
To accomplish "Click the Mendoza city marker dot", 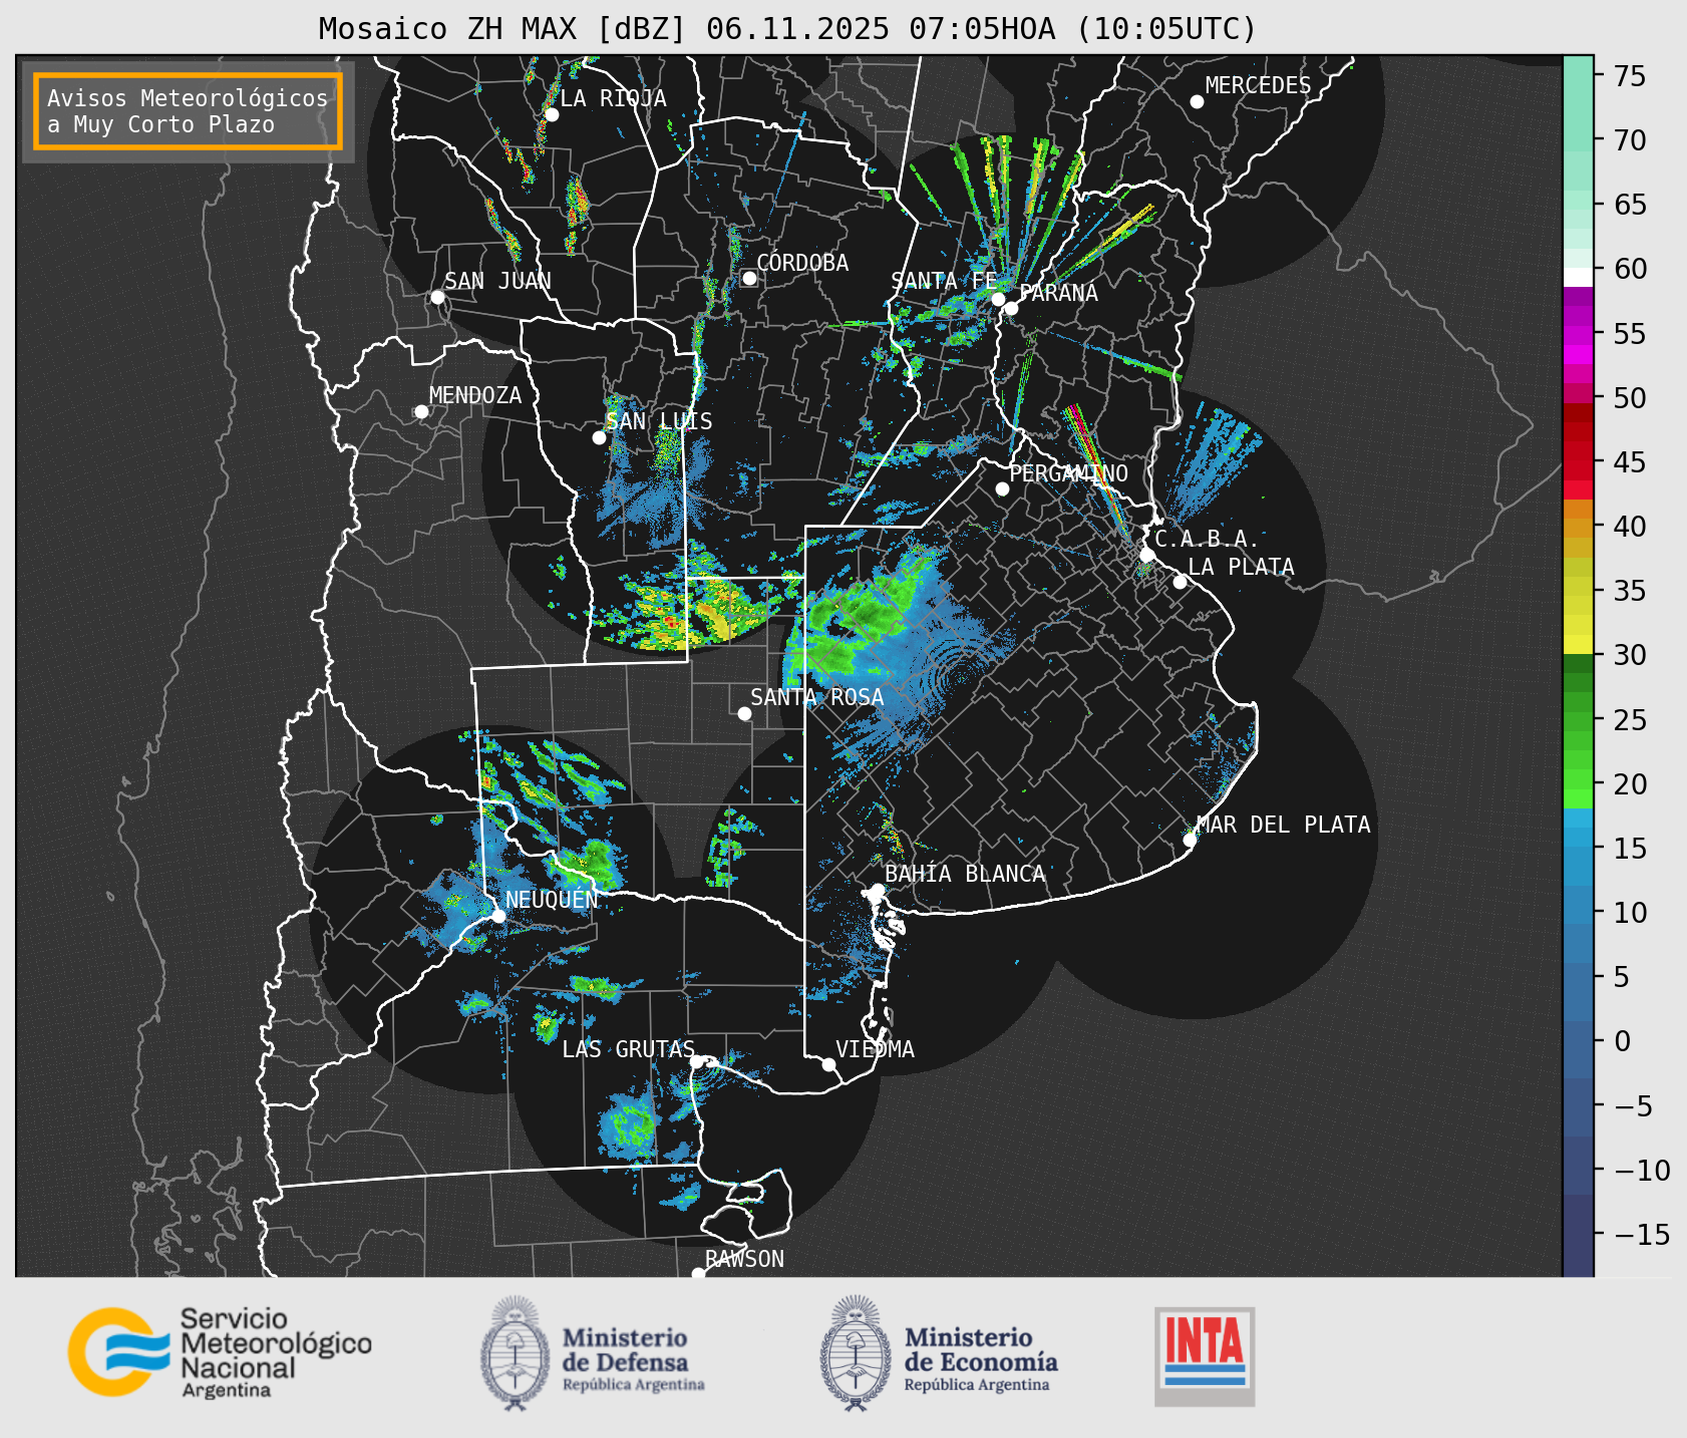I will (x=421, y=412).
